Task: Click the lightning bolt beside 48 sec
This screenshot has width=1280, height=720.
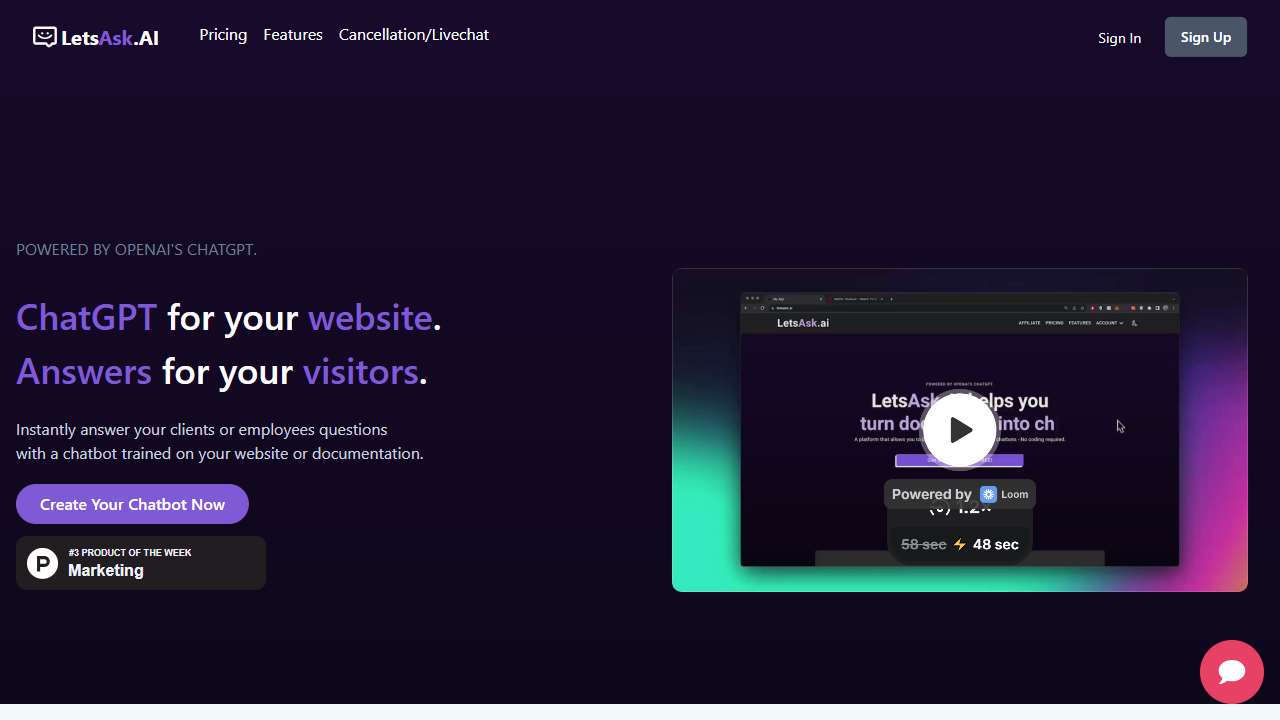Action: click(x=958, y=544)
